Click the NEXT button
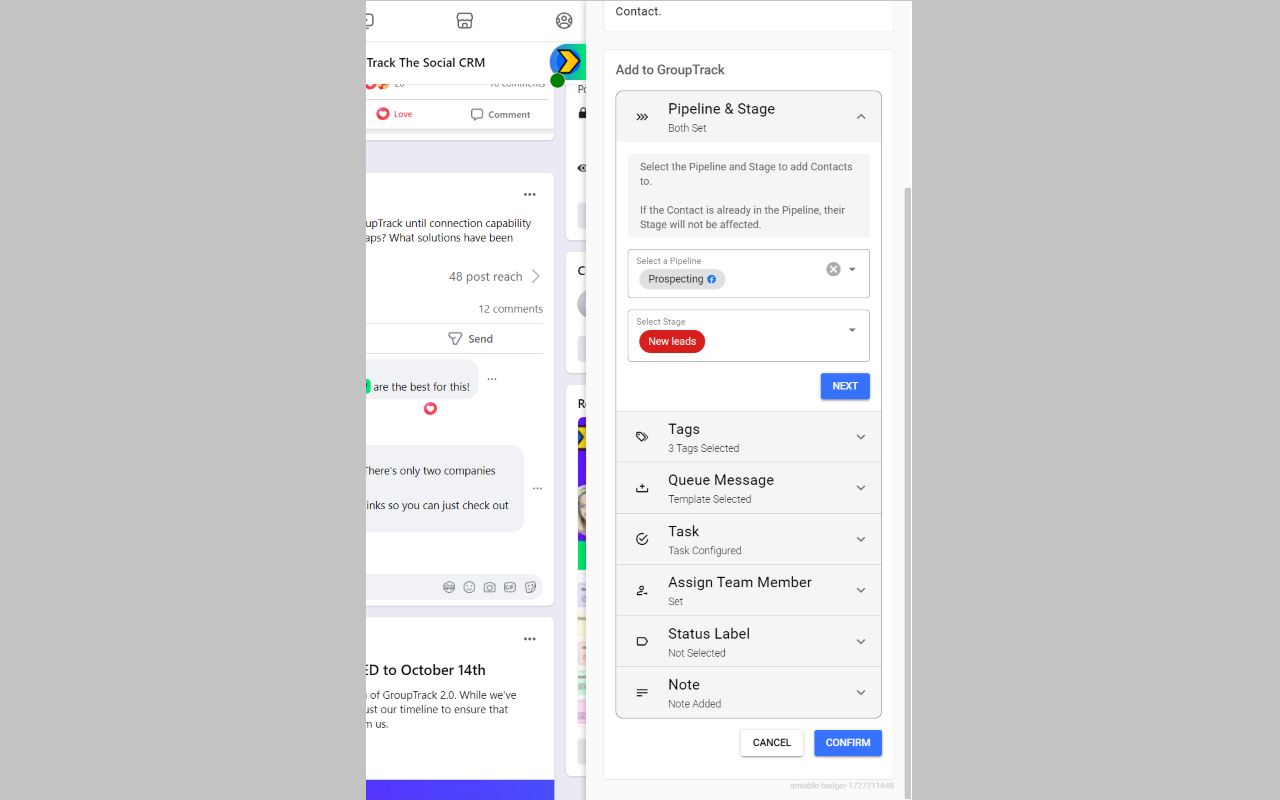The height and width of the screenshot is (800, 1280). click(845, 386)
